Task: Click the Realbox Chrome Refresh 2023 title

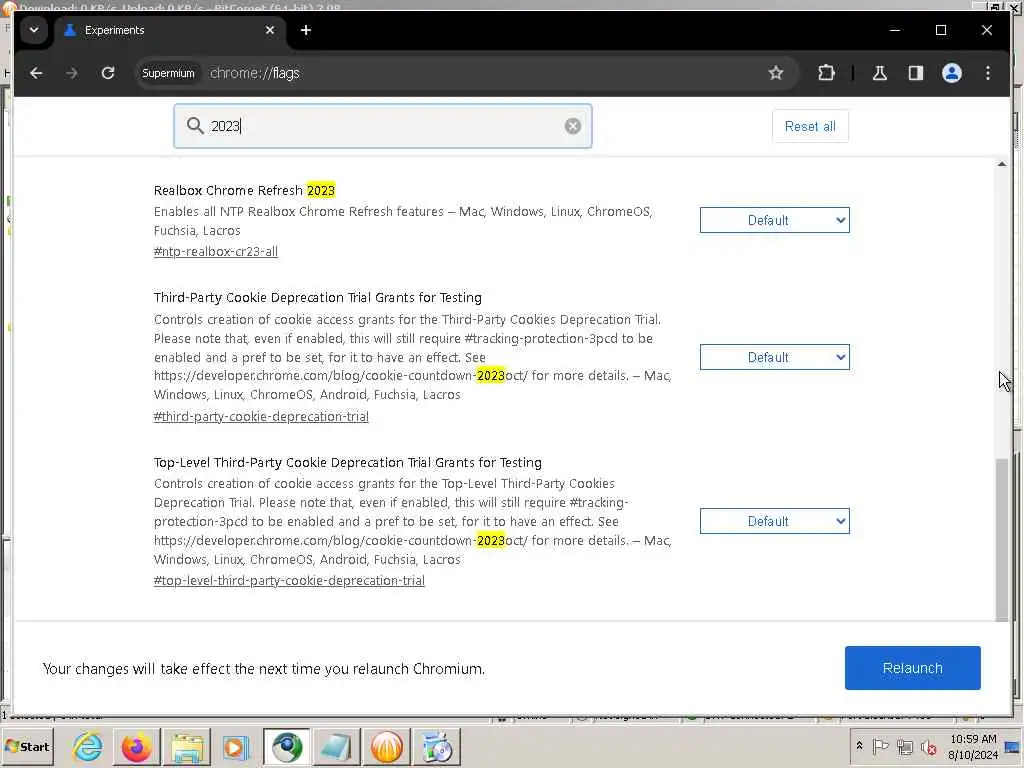Action: coord(244,190)
